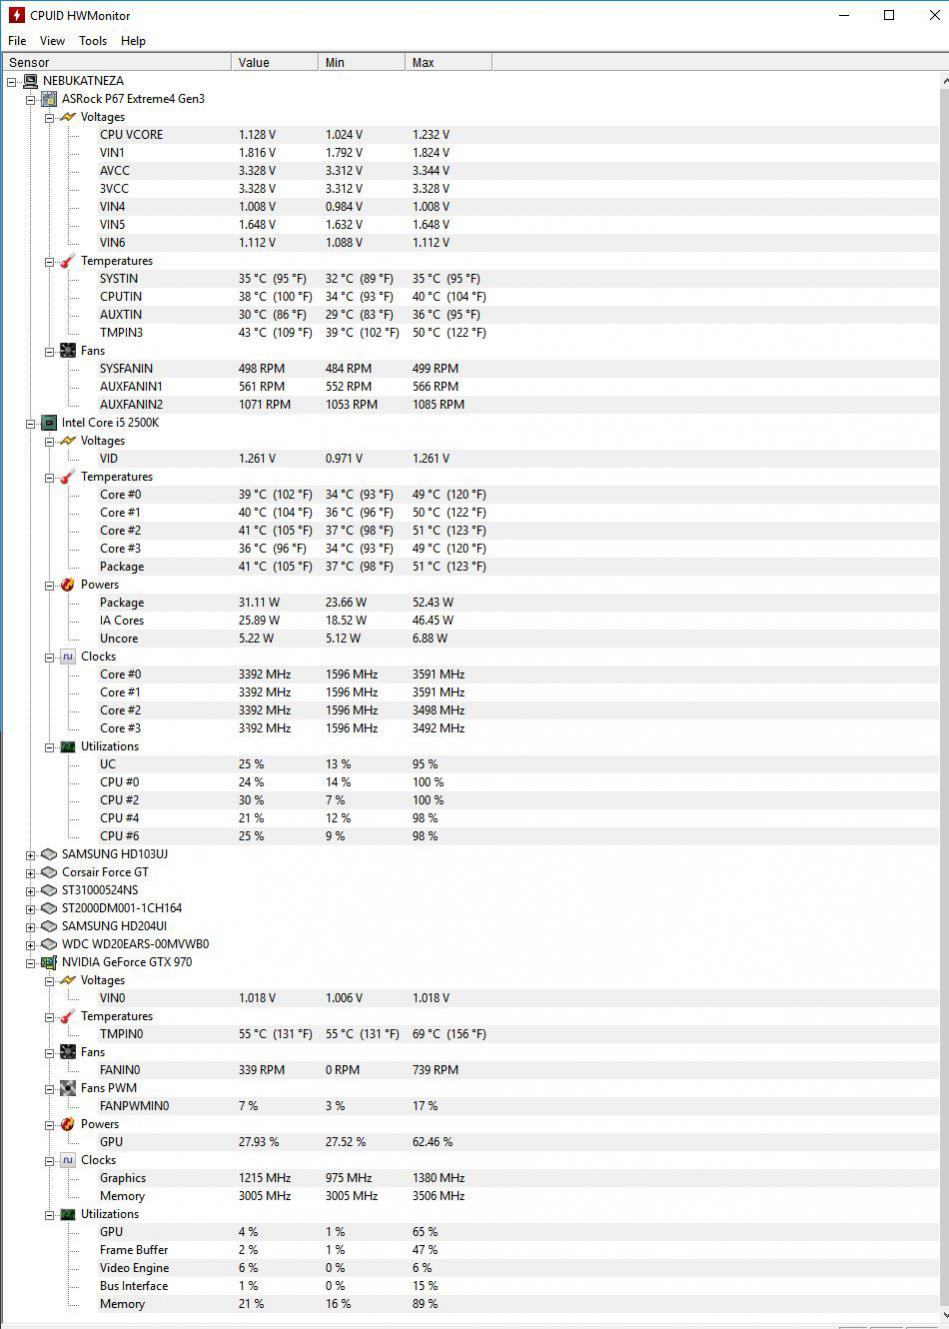Screen dimensions: 949x1329
Task: Click the CPU Temperatures thermometer icon
Action: point(68,477)
